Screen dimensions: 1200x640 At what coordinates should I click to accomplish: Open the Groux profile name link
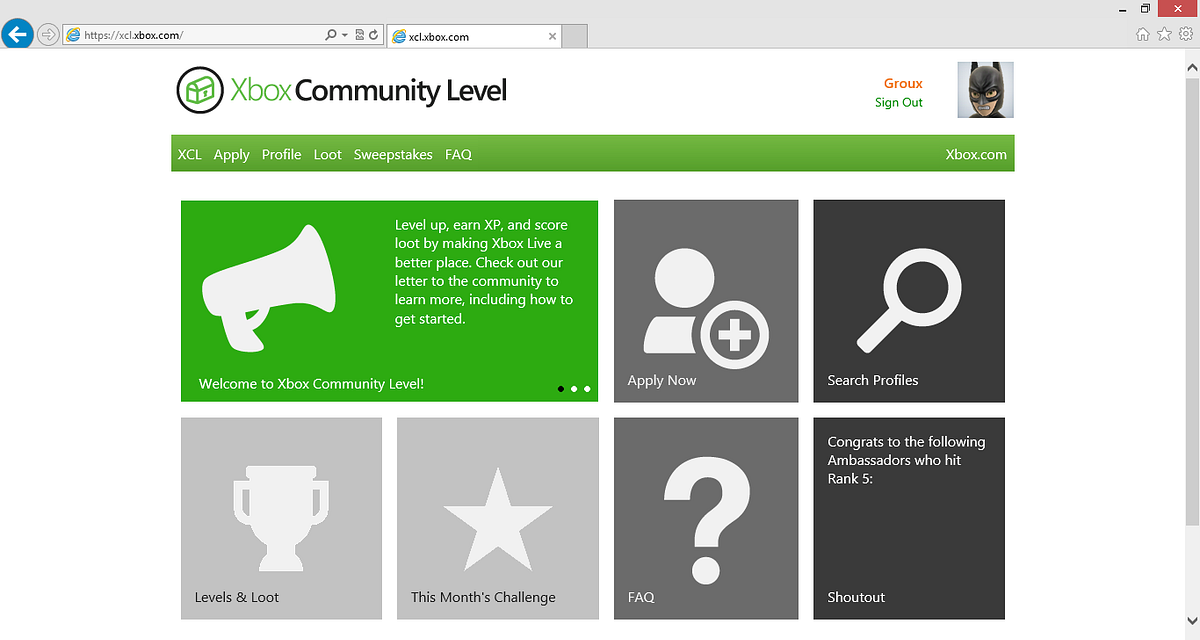tap(903, 83)
